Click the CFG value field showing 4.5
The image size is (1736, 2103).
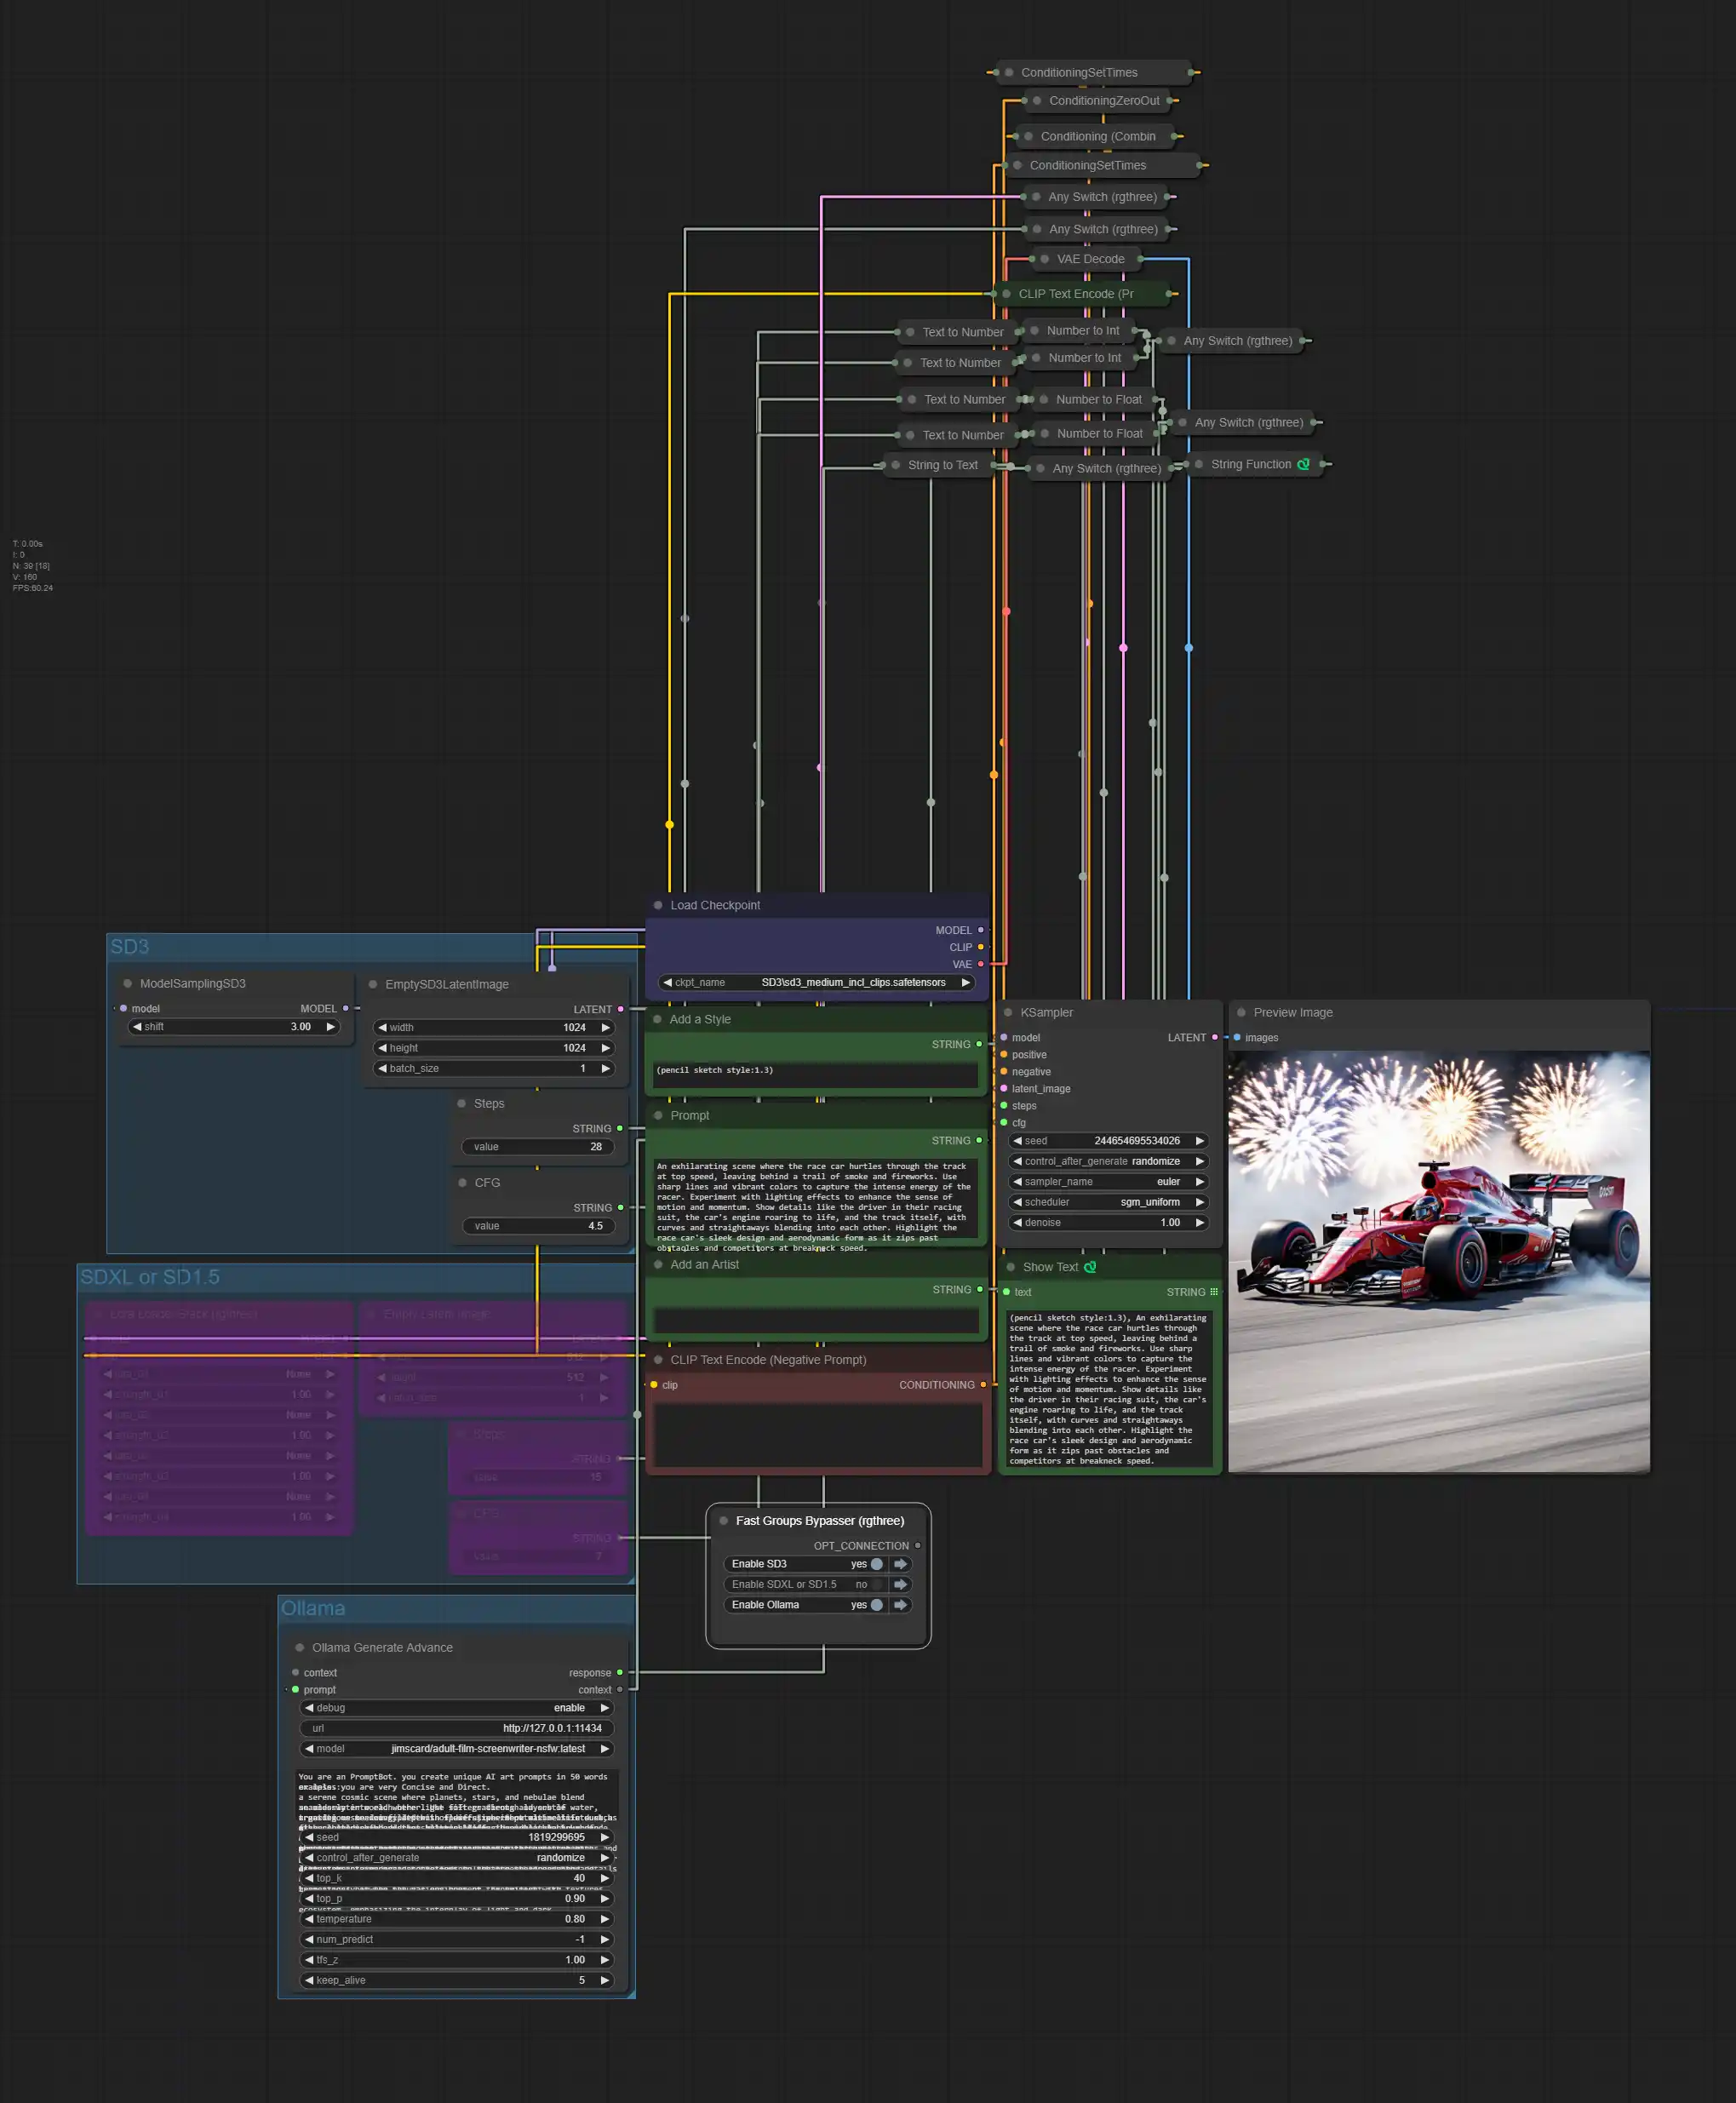538,1226
